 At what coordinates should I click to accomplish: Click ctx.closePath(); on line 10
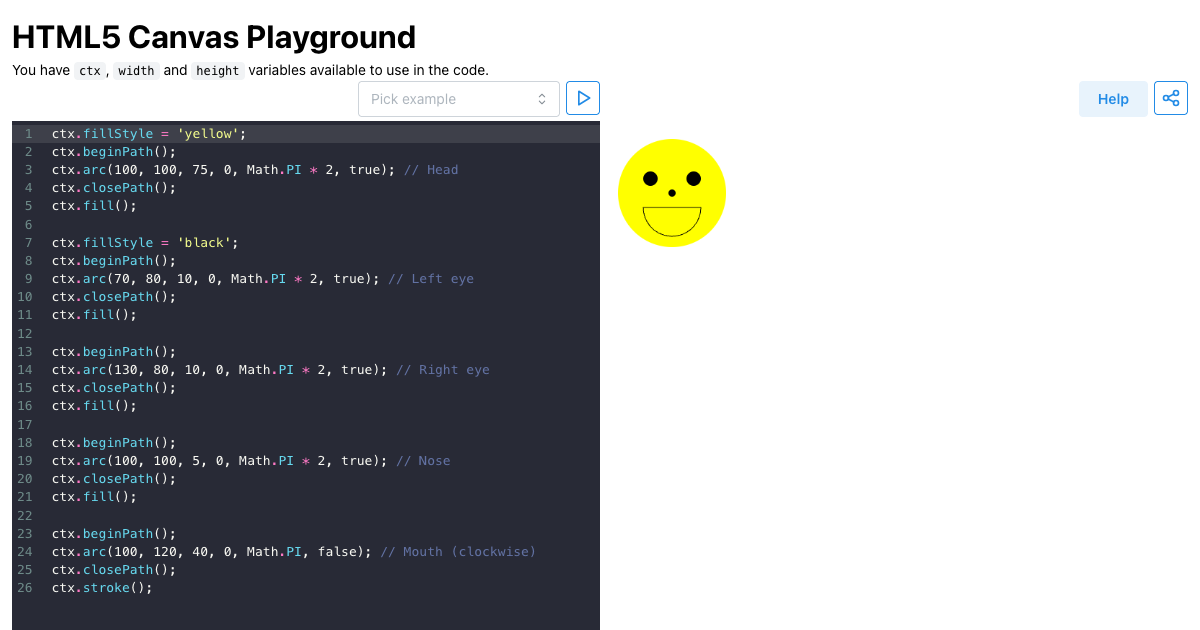tap(114, 297)
